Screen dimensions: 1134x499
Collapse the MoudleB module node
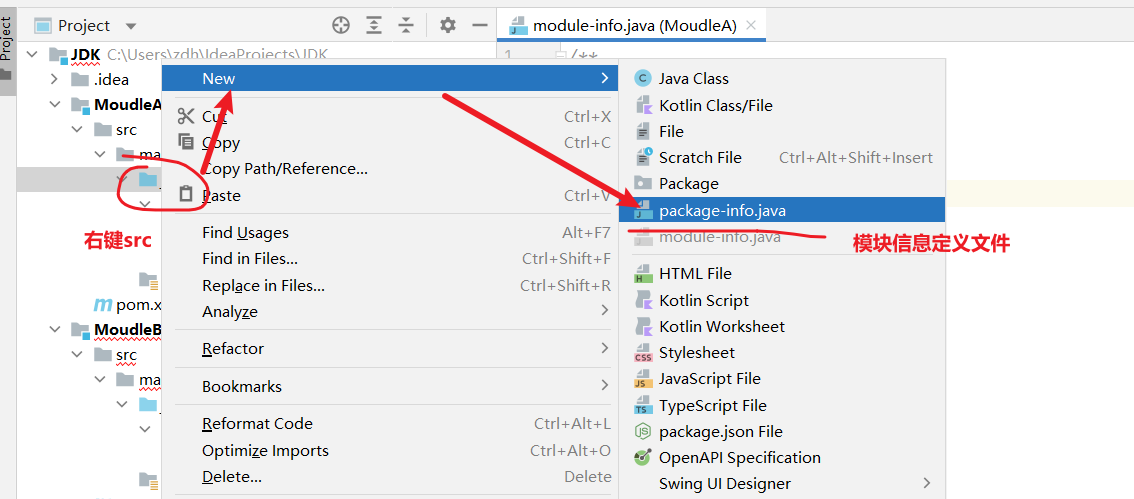tap(54, 330)
